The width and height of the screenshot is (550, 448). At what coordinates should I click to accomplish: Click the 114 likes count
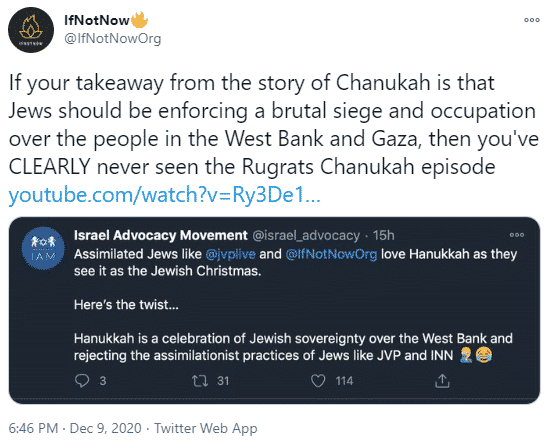pyautogui.click(x=344, y=381)
